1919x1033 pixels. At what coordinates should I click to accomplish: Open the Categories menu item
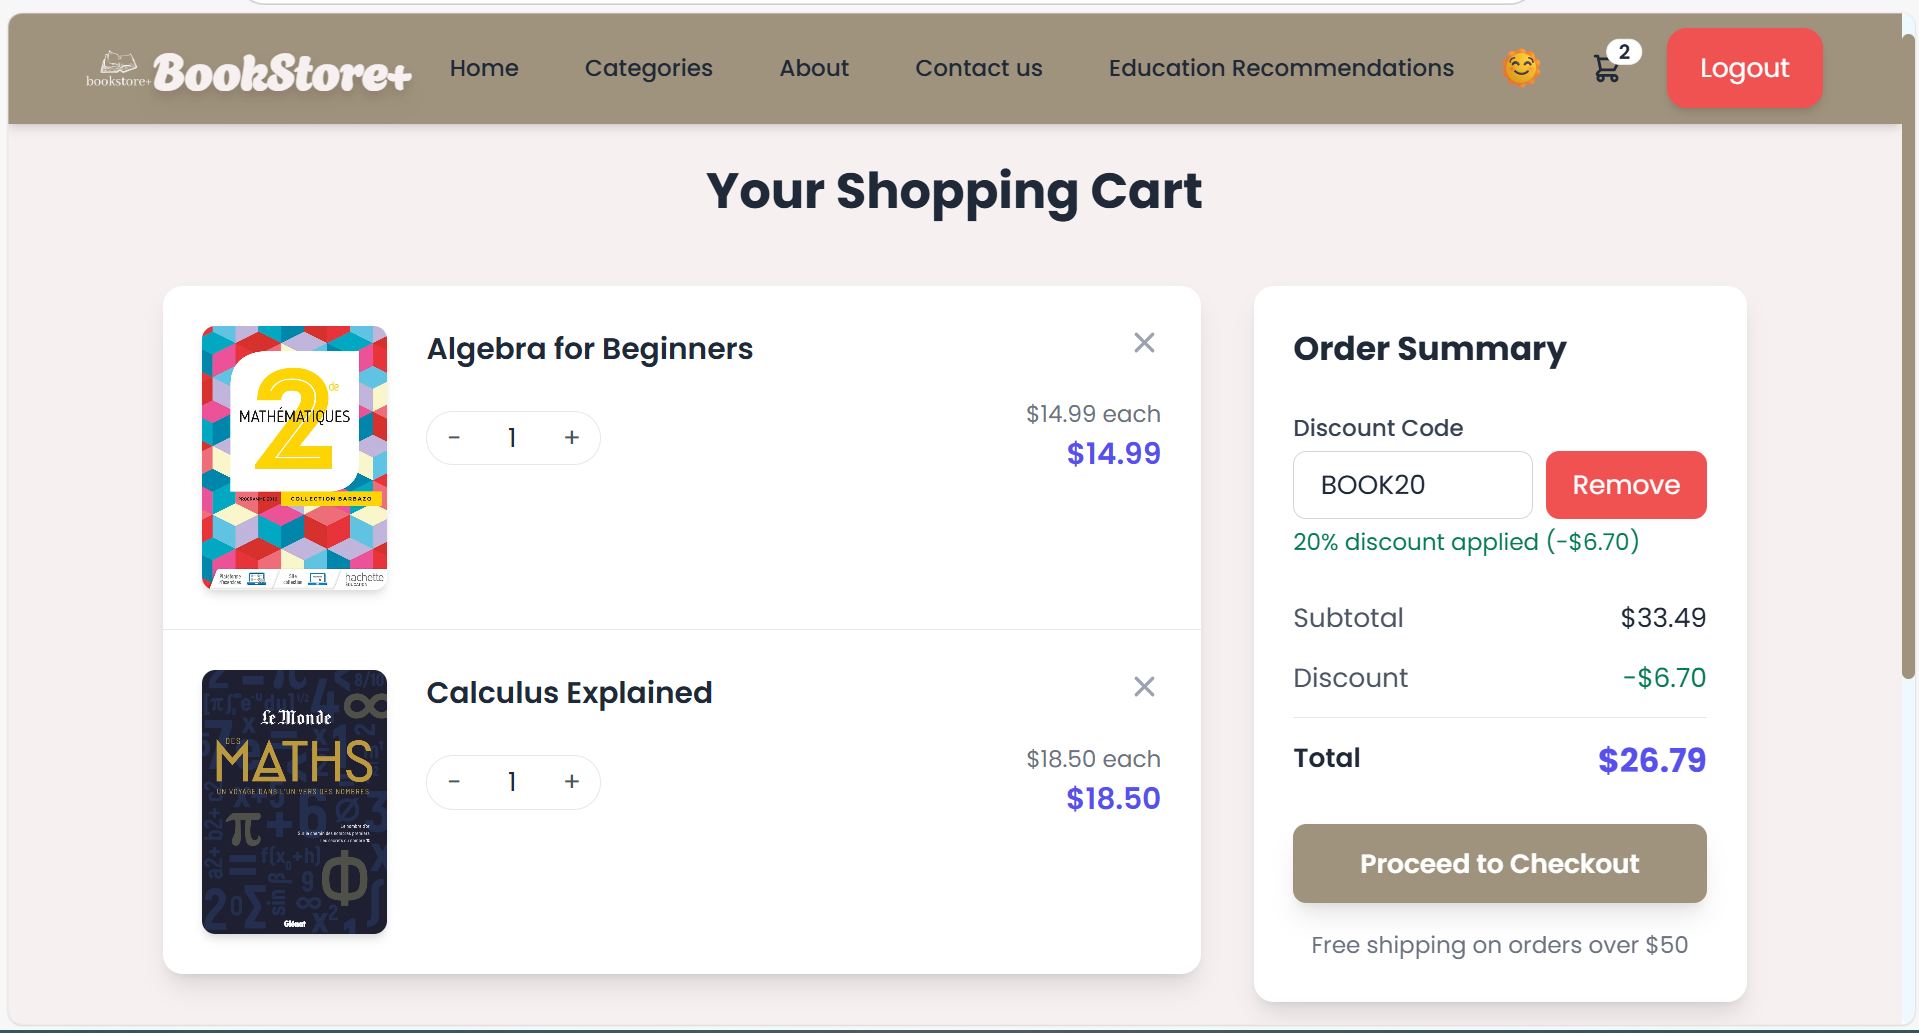click(x=649, y=68)
